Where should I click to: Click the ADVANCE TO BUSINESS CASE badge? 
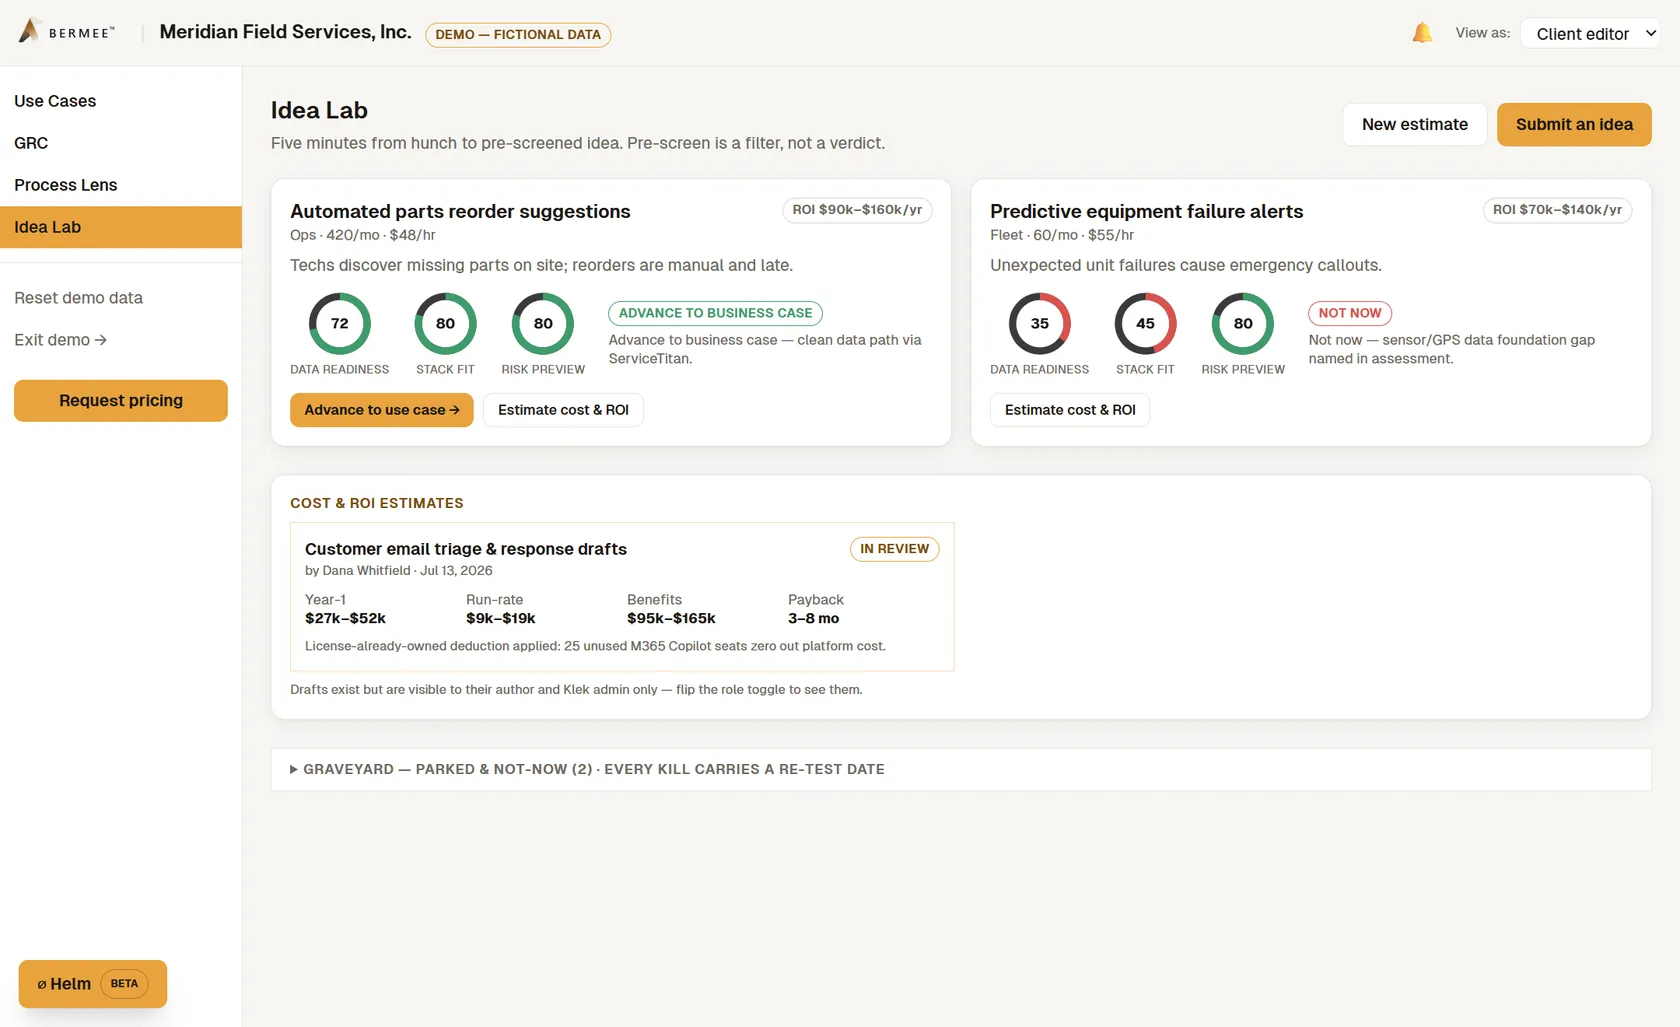(715, 313)
